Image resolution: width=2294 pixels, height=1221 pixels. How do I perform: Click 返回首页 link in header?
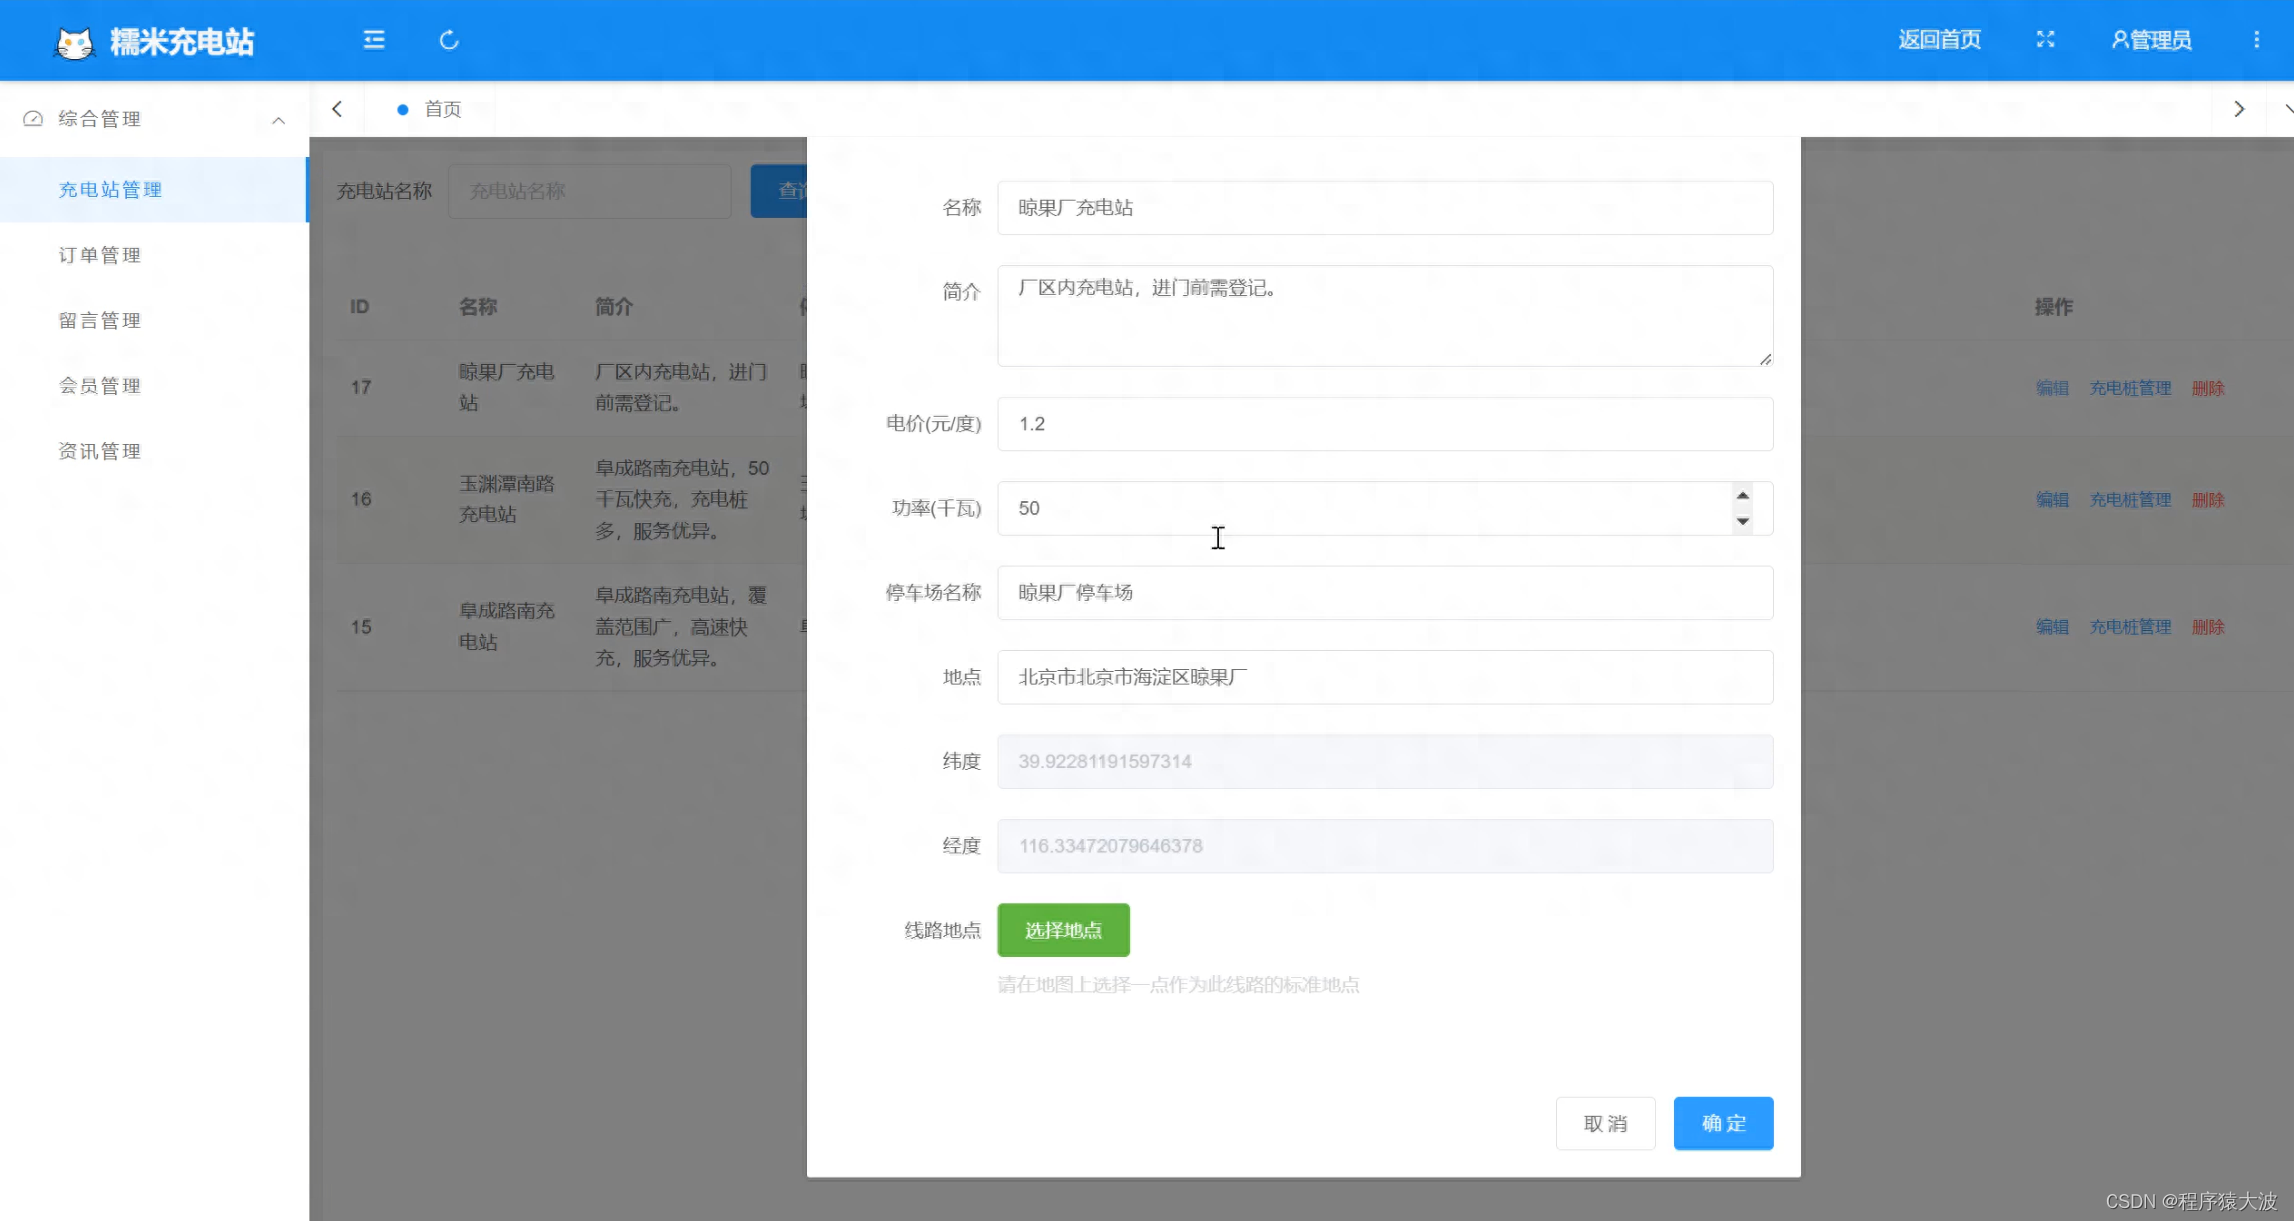(1939, 40)
